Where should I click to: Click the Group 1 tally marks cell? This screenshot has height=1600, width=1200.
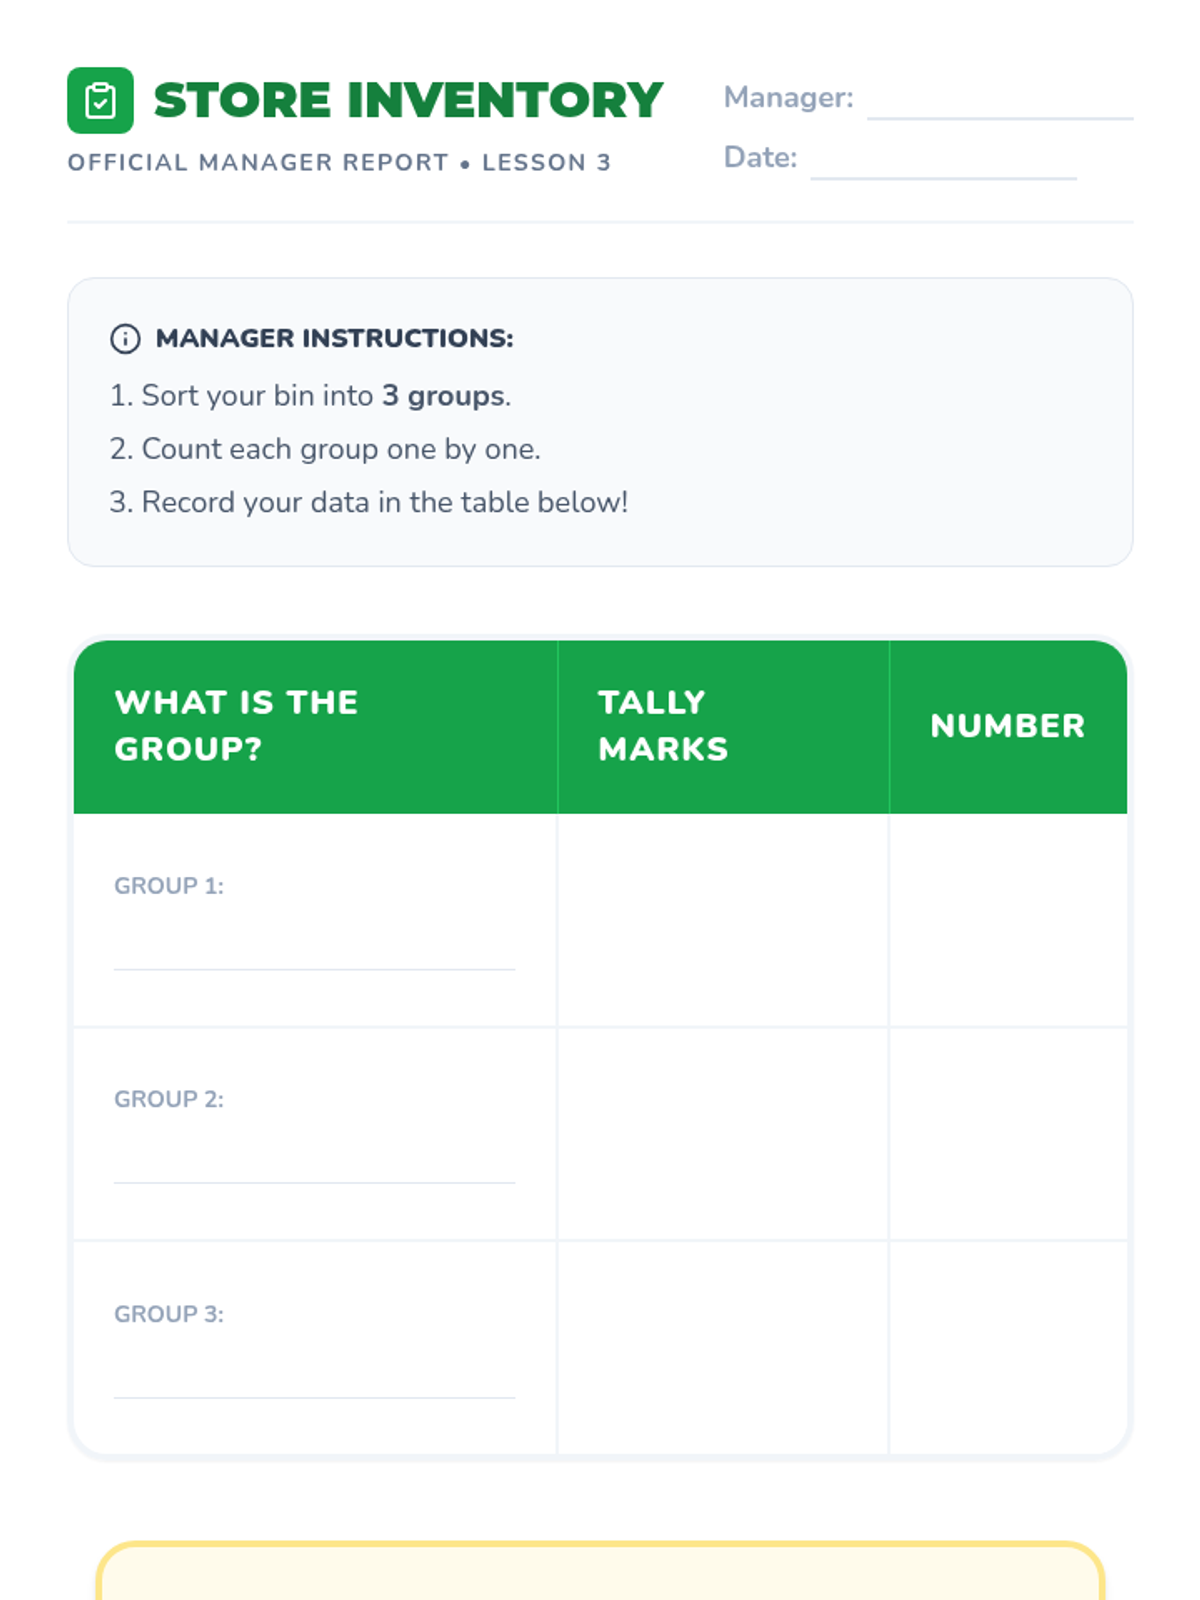tap(722, 920)
